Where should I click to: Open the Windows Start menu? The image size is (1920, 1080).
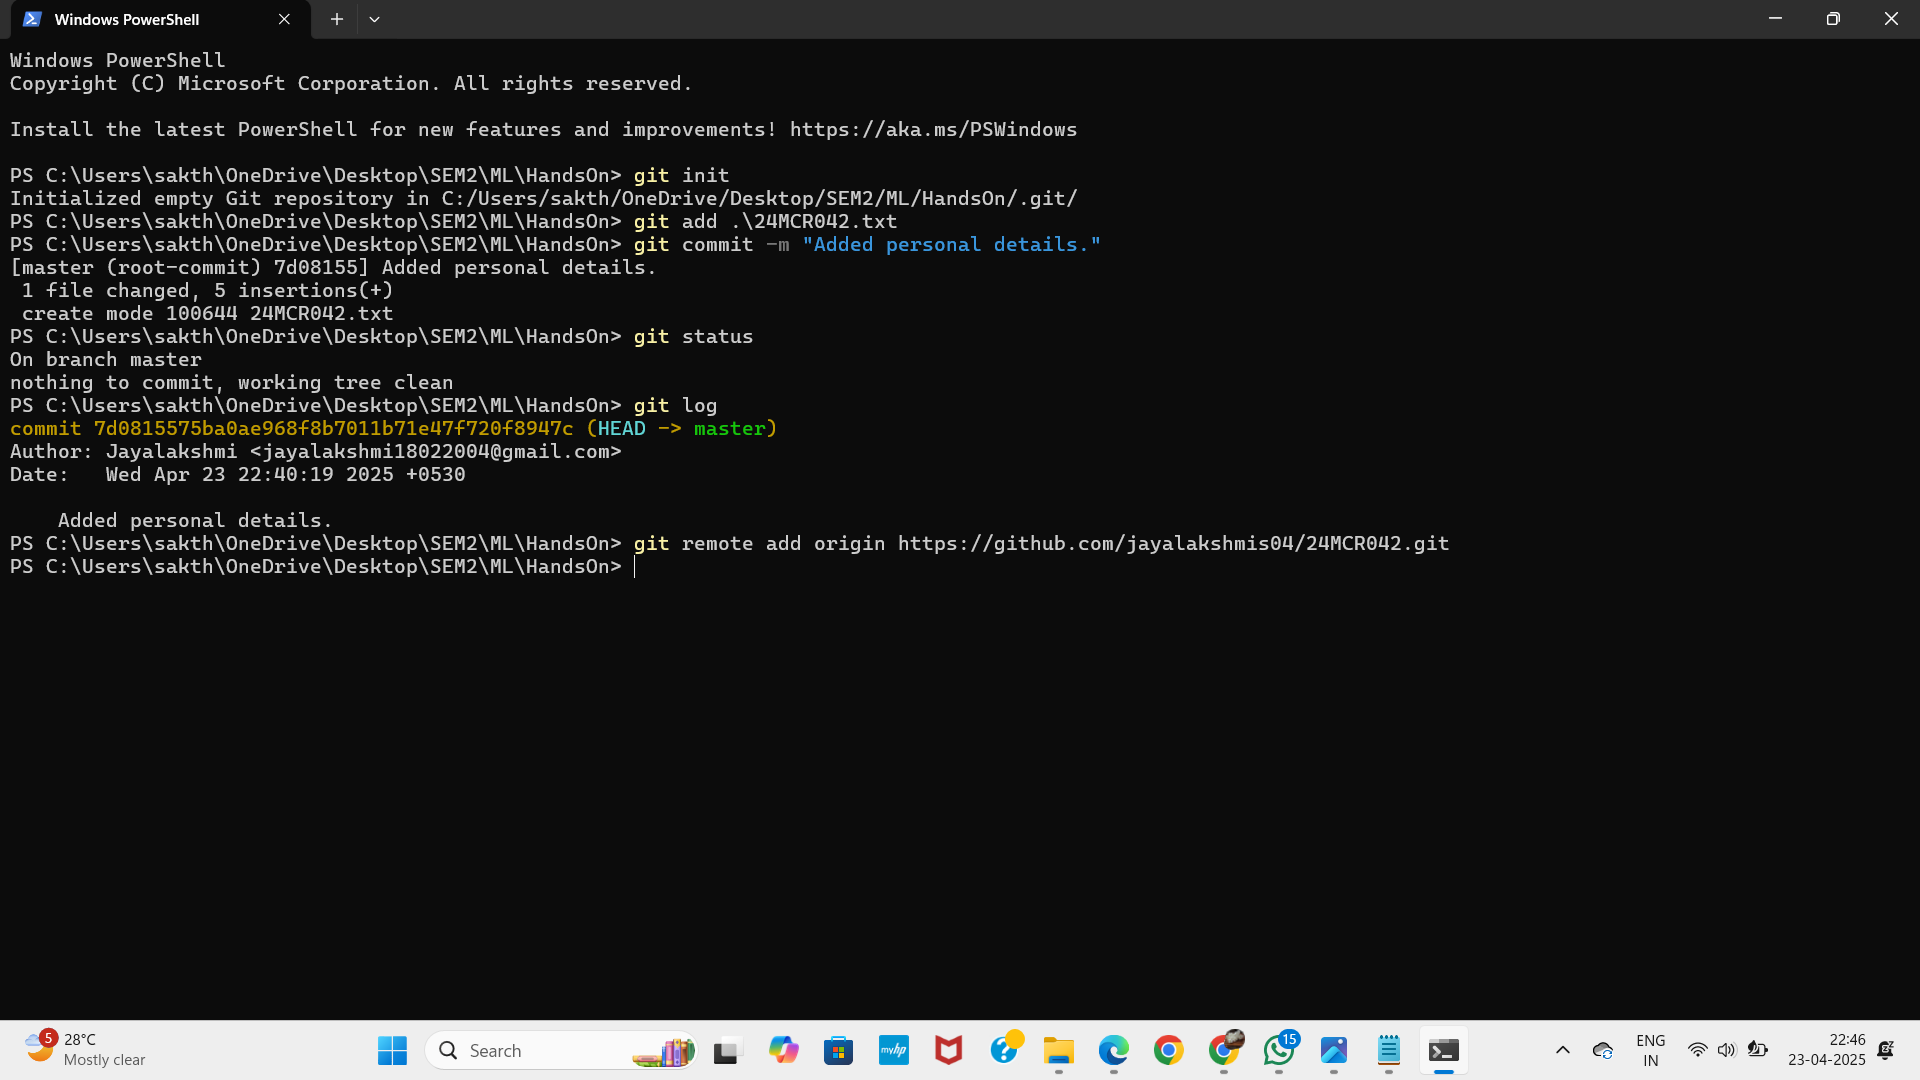tap(392, 1050)
